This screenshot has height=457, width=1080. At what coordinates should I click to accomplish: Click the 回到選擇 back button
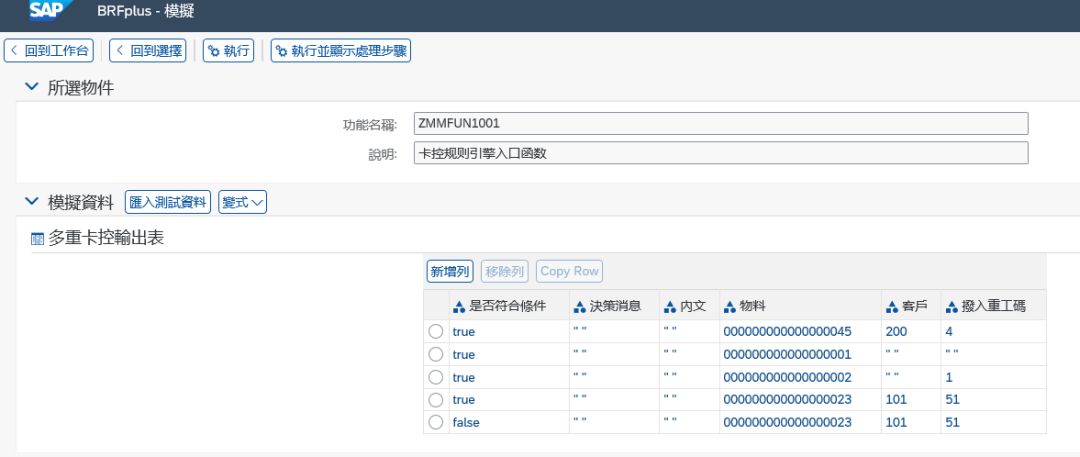click(148, 51)
